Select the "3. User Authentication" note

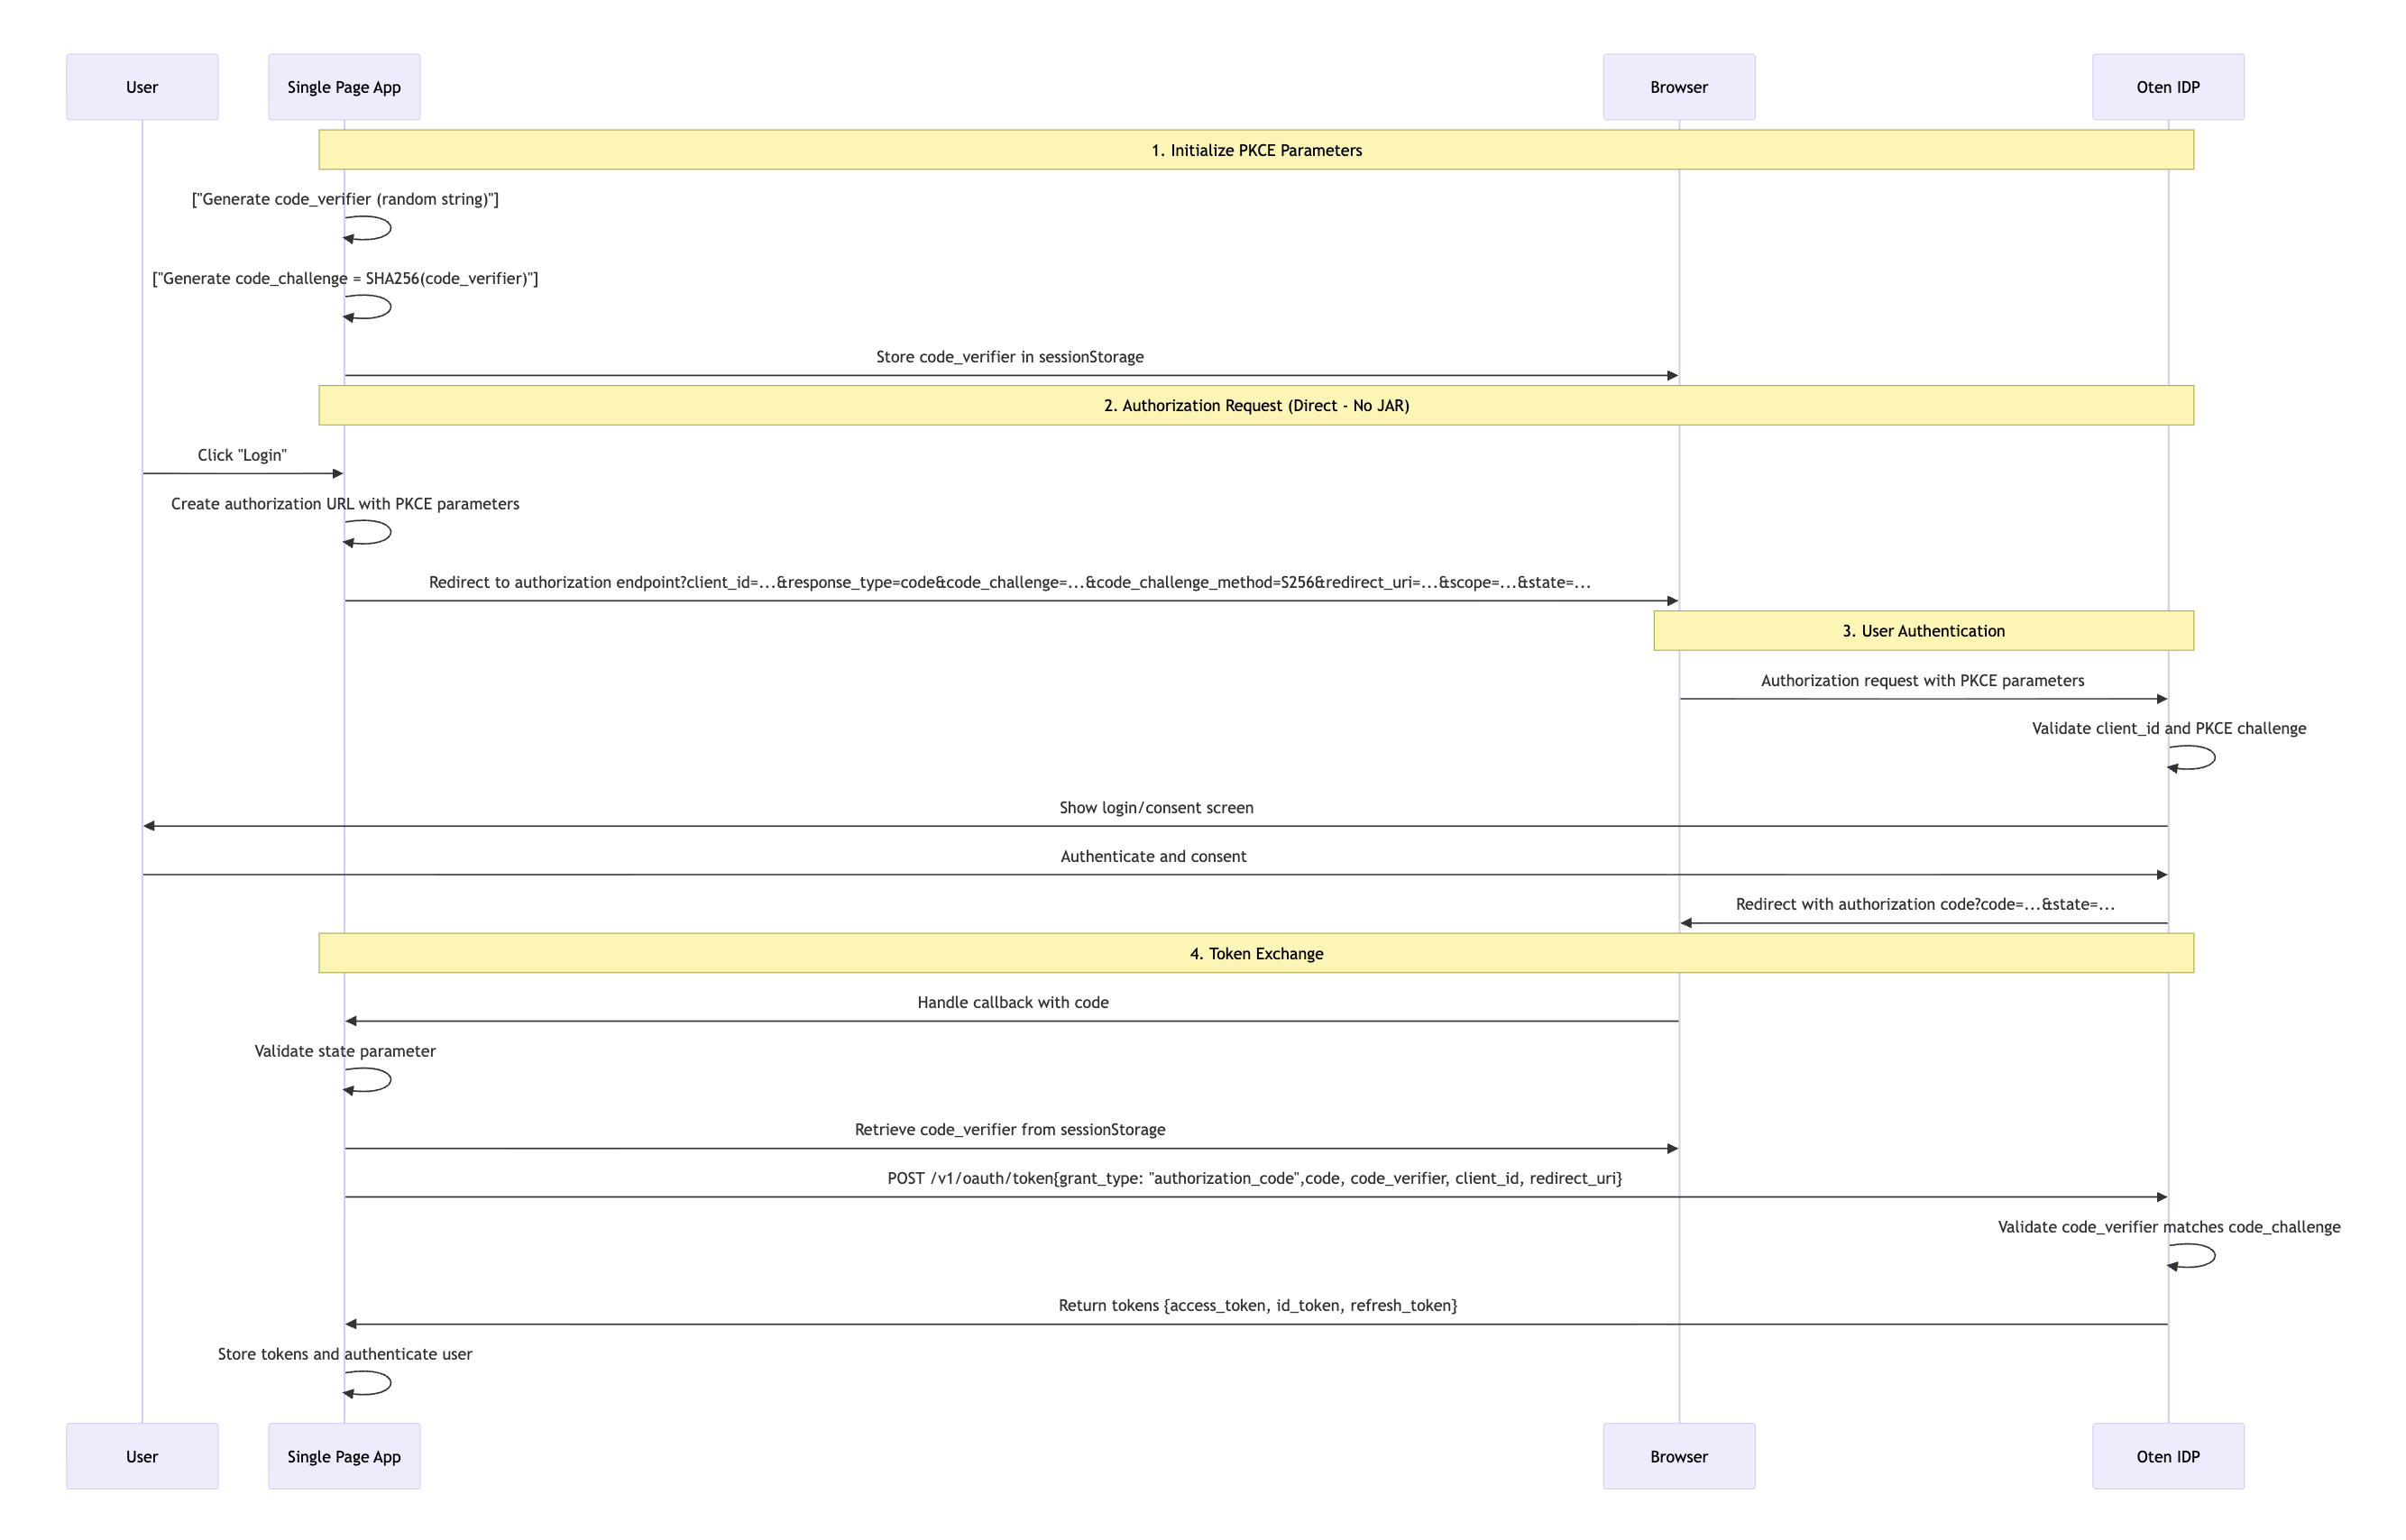click(x=1922, y=631)
